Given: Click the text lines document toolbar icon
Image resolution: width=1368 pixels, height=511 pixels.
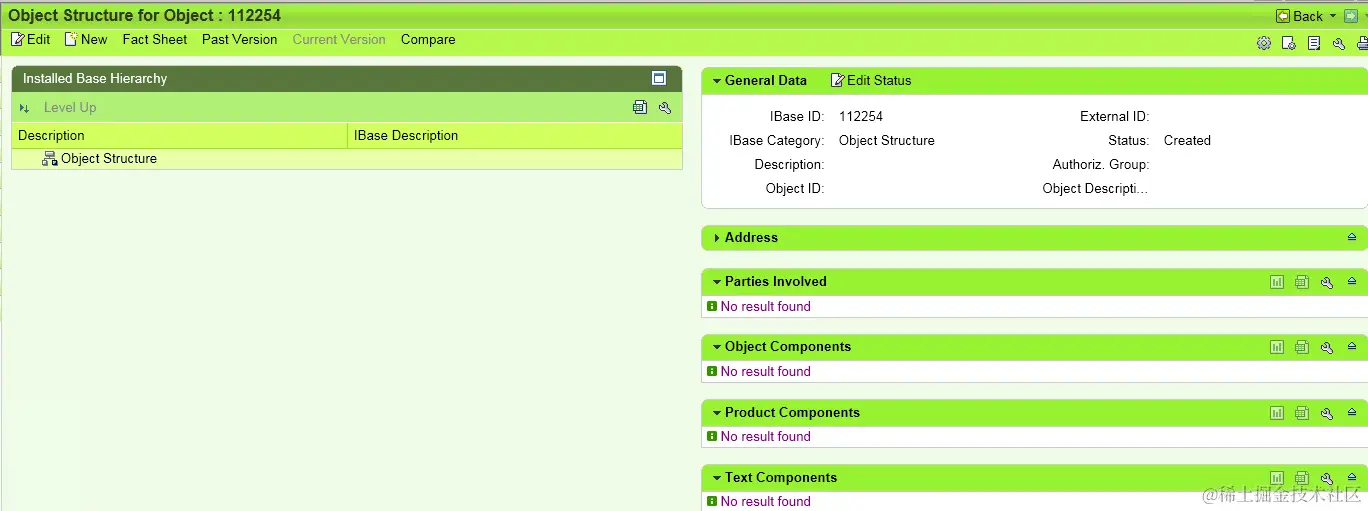Looking at the screenshot, I should 1314,43.
